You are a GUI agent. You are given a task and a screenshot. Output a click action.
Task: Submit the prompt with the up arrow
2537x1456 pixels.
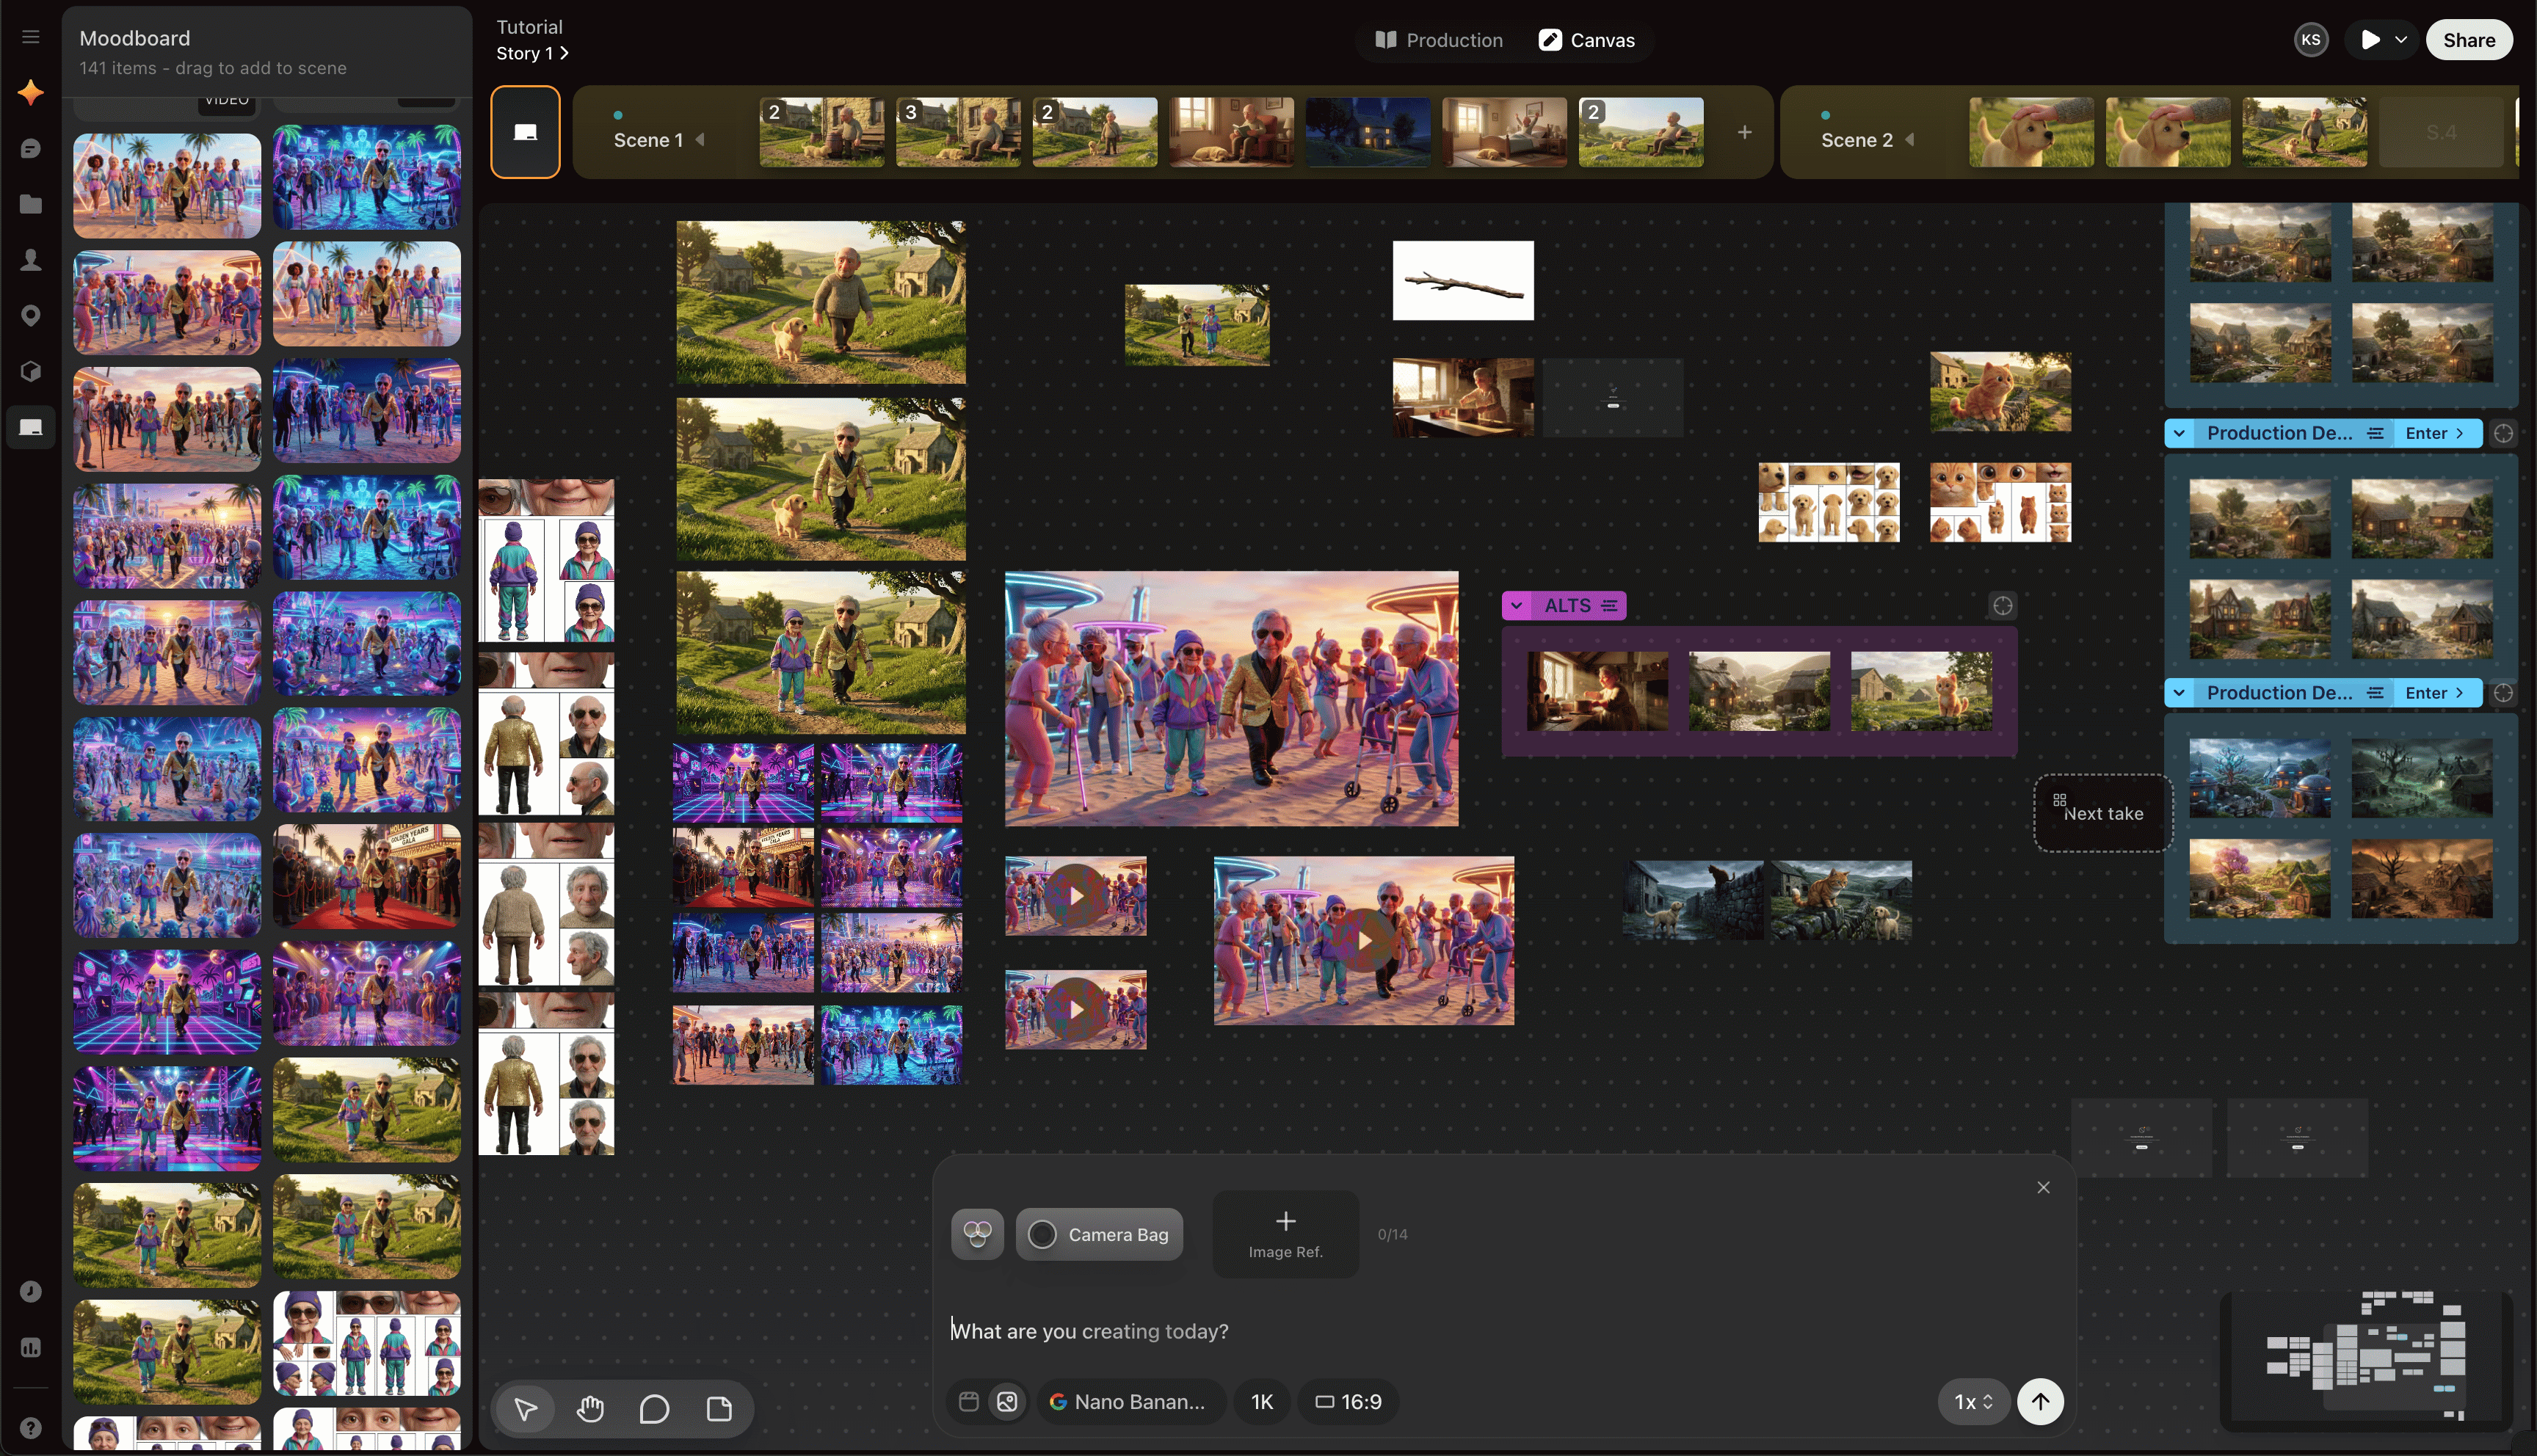point(2040,1401)
